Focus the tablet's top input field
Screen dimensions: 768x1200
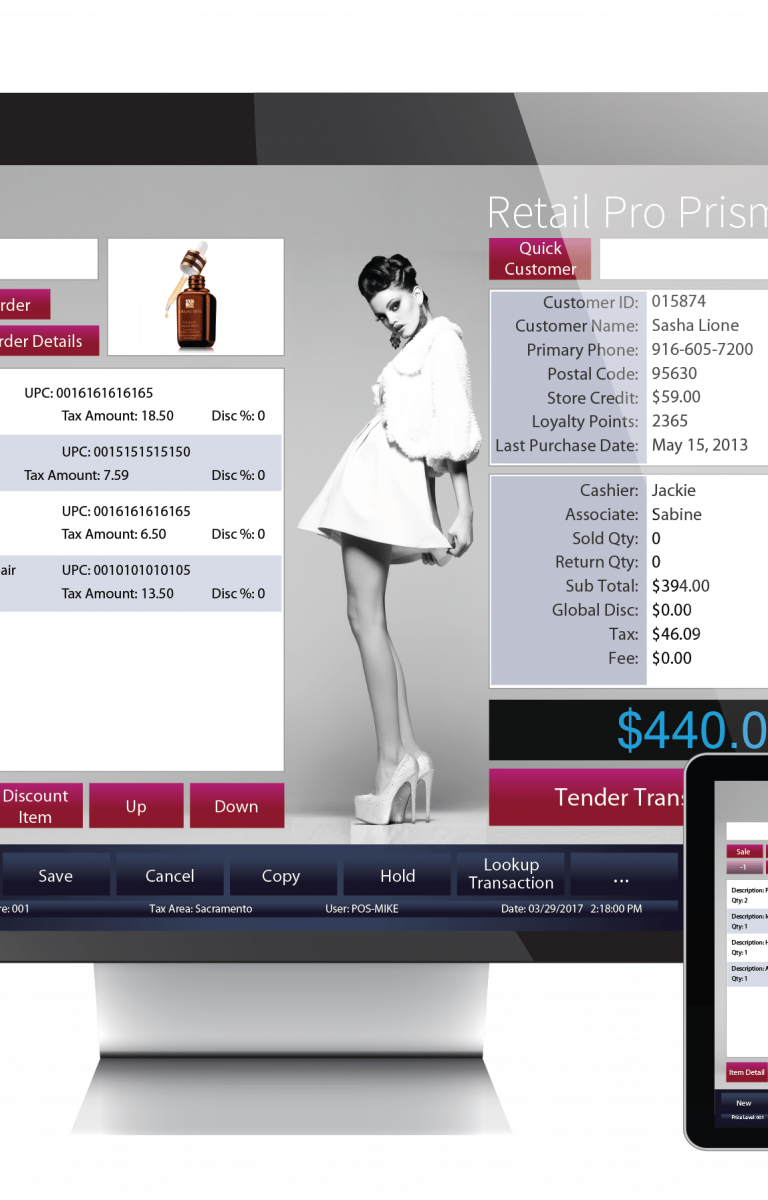(x=747, y=831)
